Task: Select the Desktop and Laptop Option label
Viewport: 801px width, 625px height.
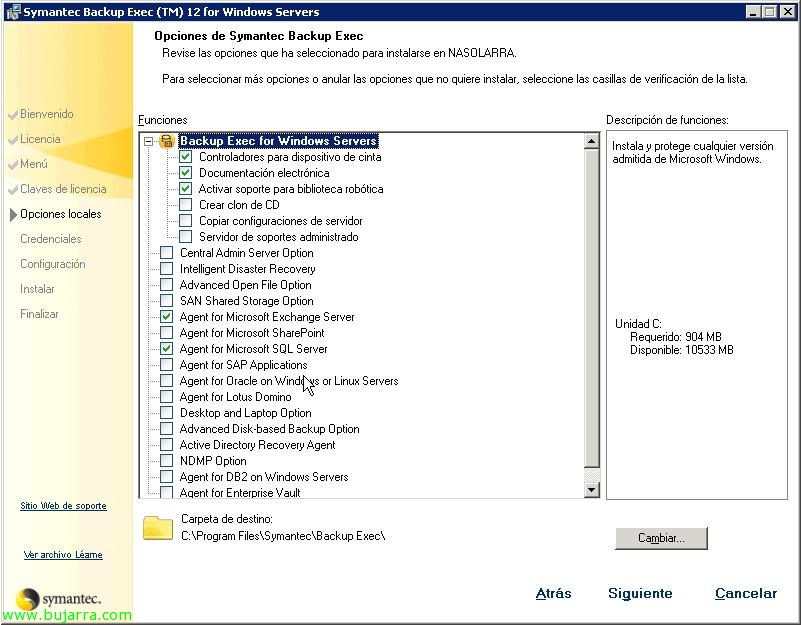Action: 245,413
